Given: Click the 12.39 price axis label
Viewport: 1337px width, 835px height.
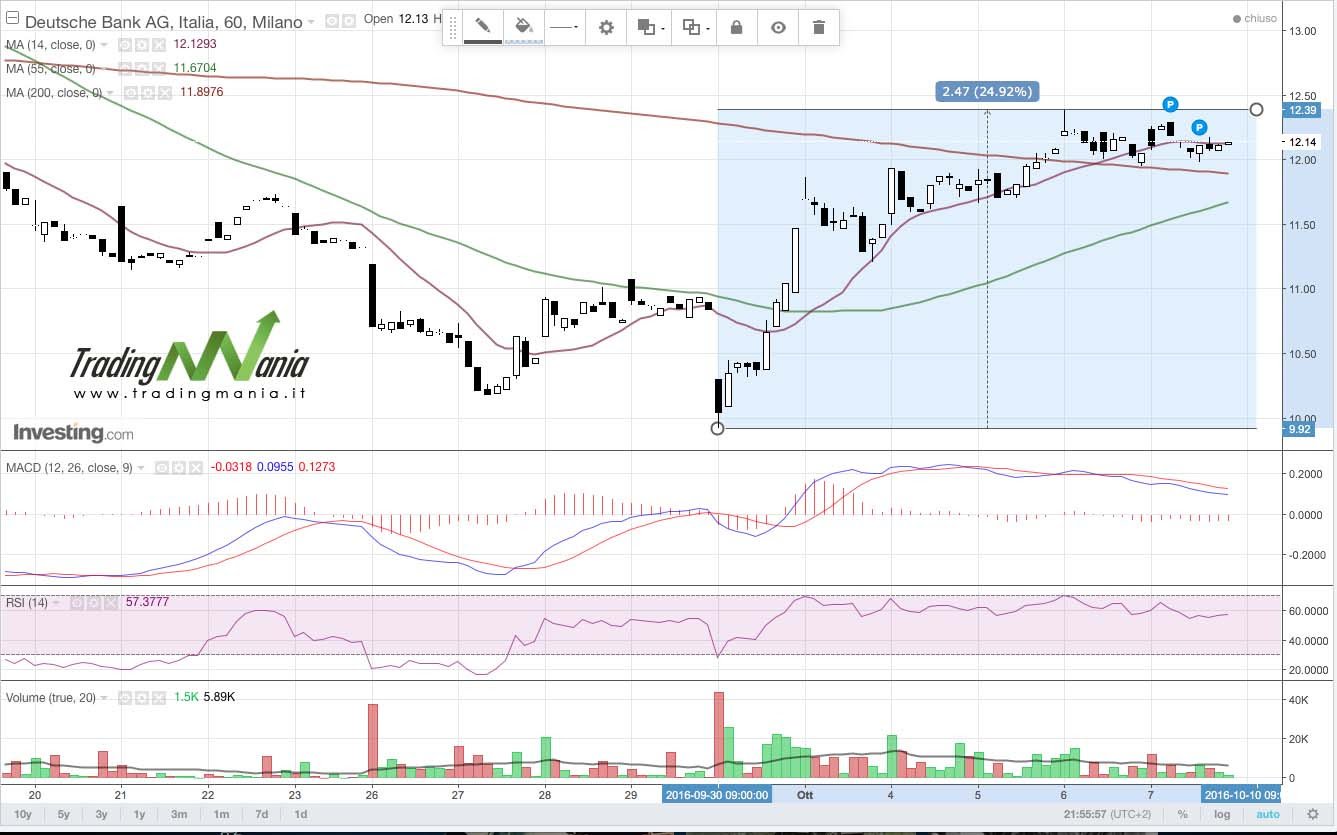Looking at the screenshot, I should coord(1304,110).
